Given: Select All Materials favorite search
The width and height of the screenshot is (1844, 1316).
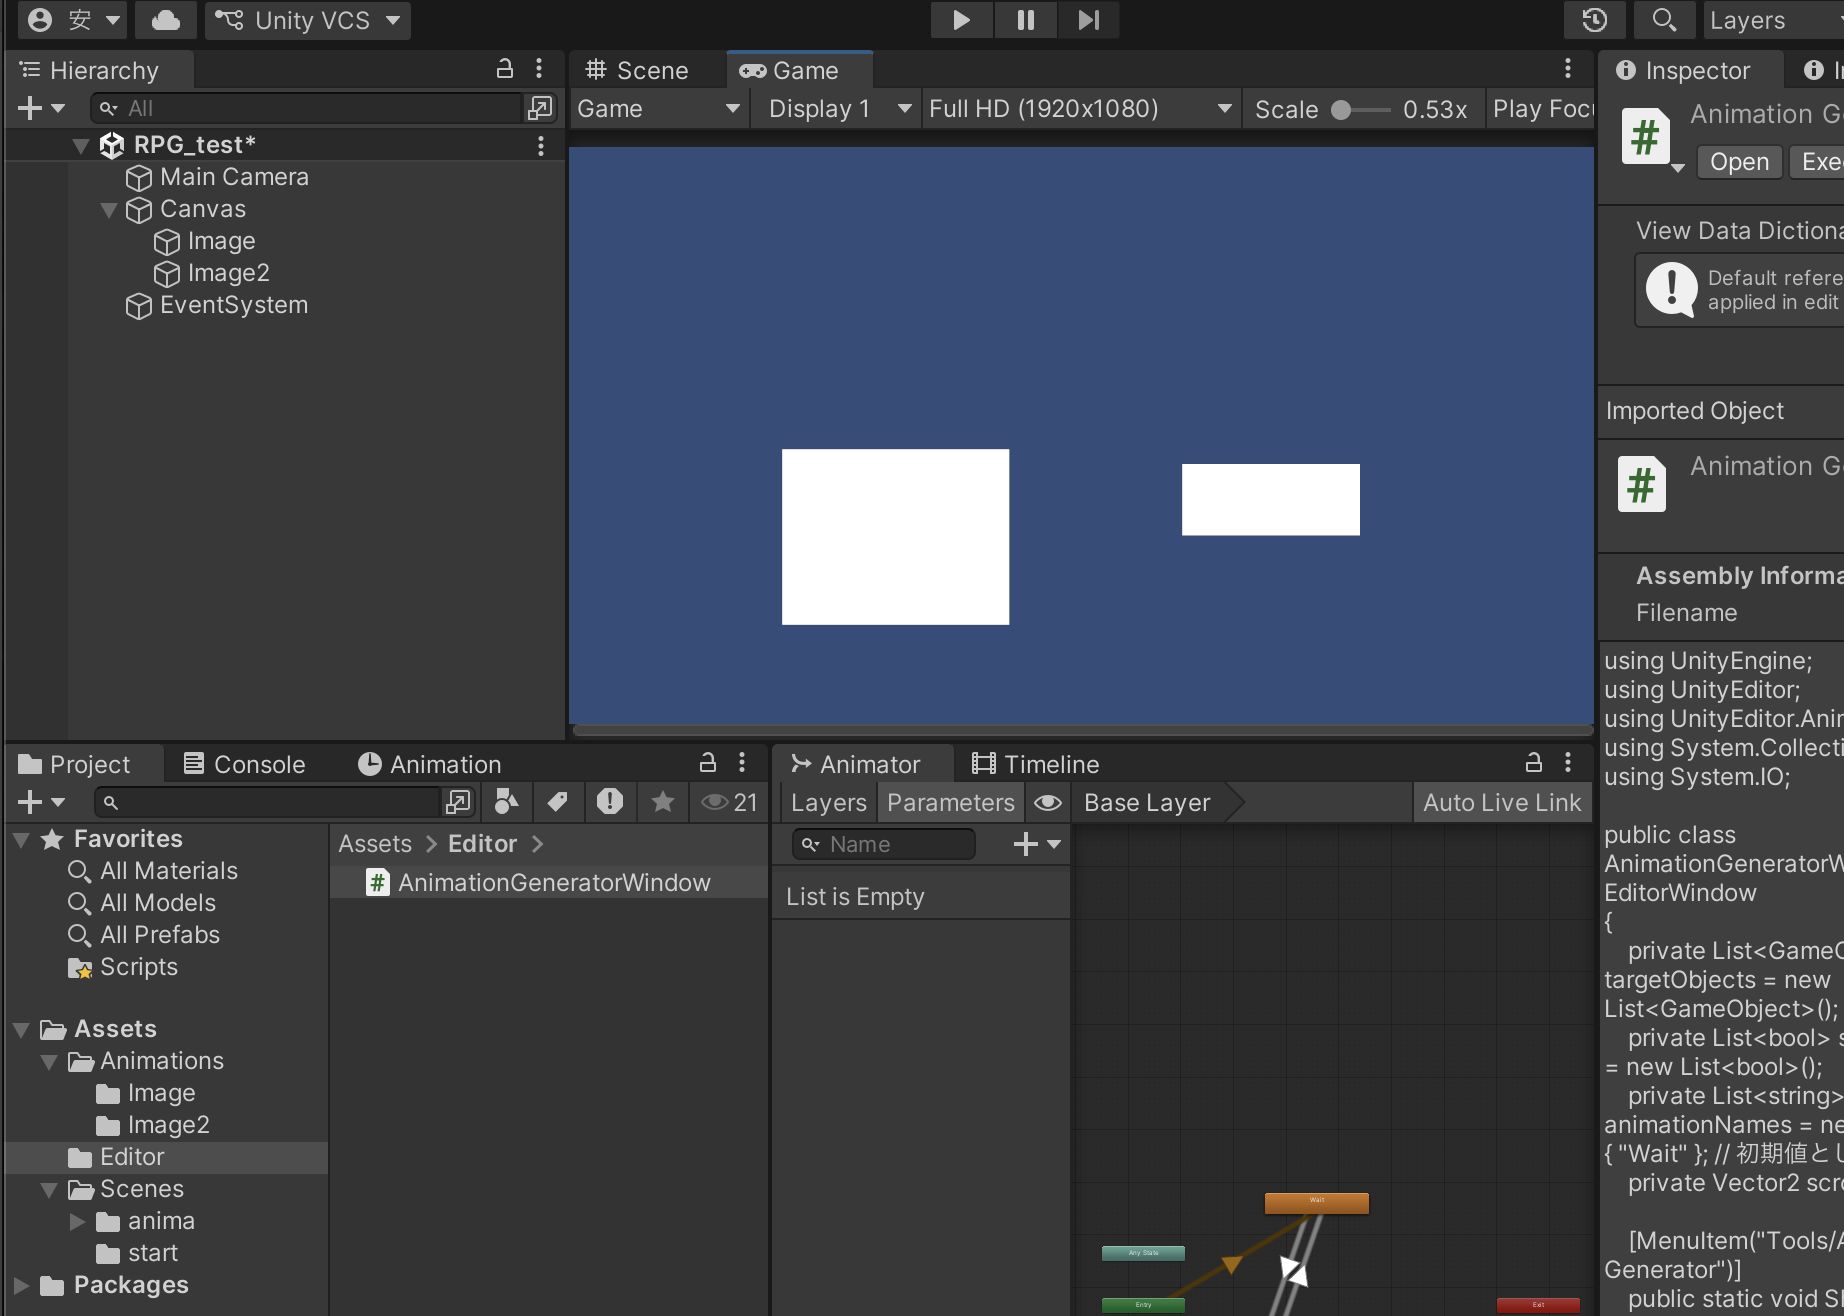Looking at the screenshot, I should [x=152, y=871].
